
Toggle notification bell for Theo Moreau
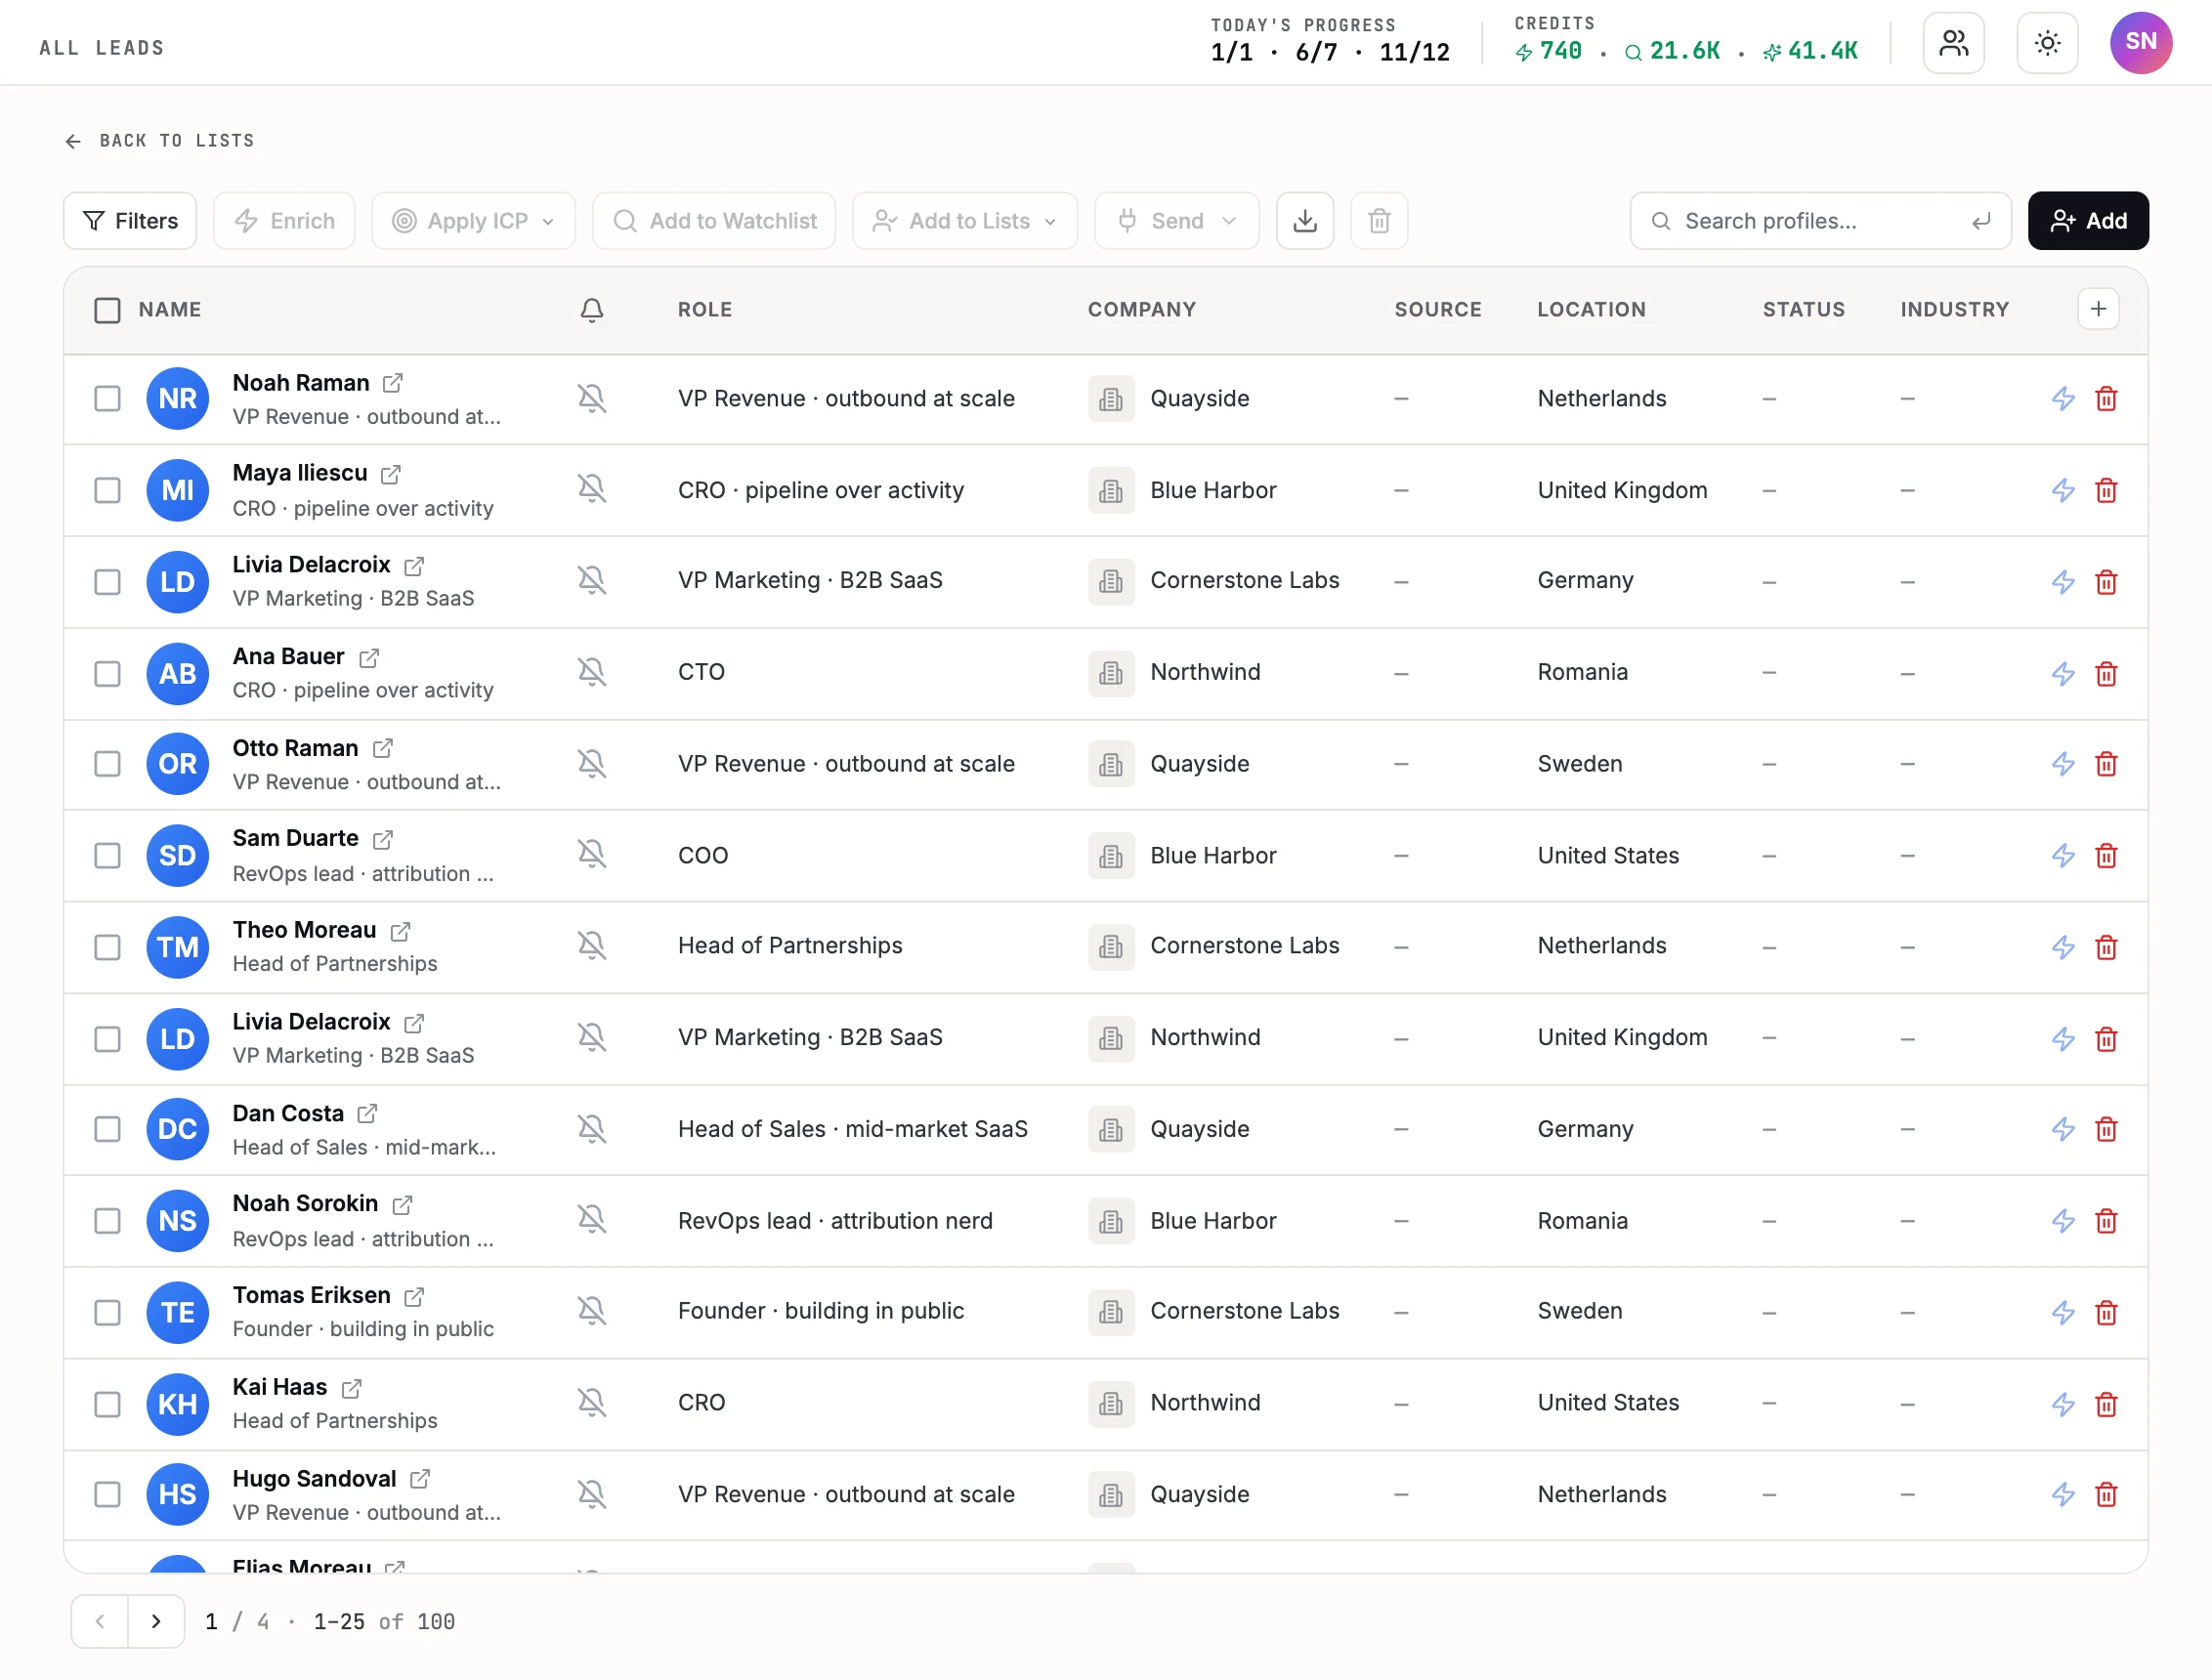tap(592, 946)
